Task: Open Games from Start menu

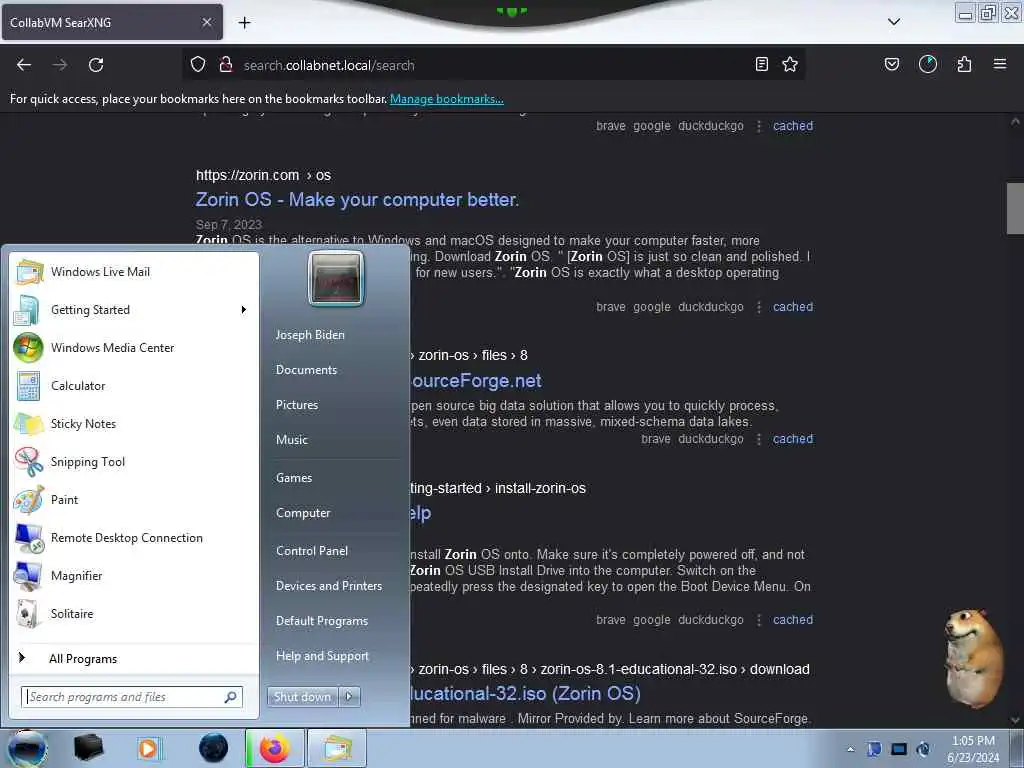Action: [294, 477]
